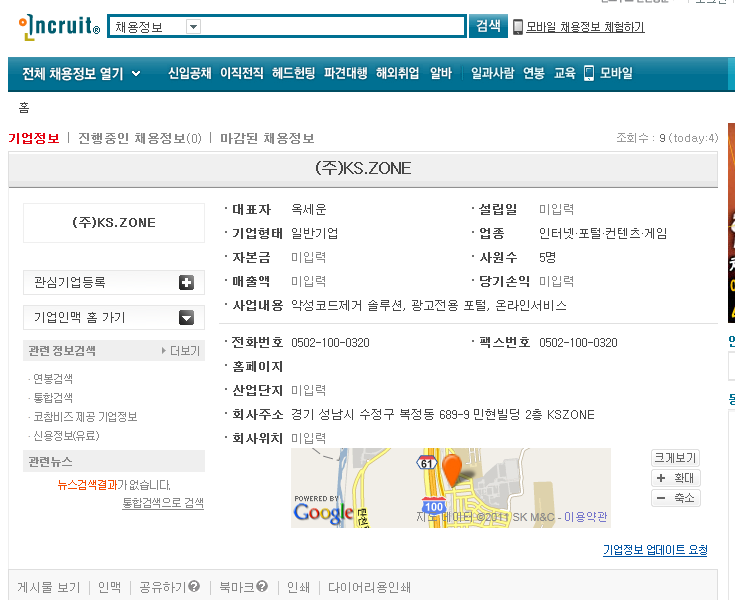
Task: Click the help icon next to 공유하기
Action: (x=194, y=587)
